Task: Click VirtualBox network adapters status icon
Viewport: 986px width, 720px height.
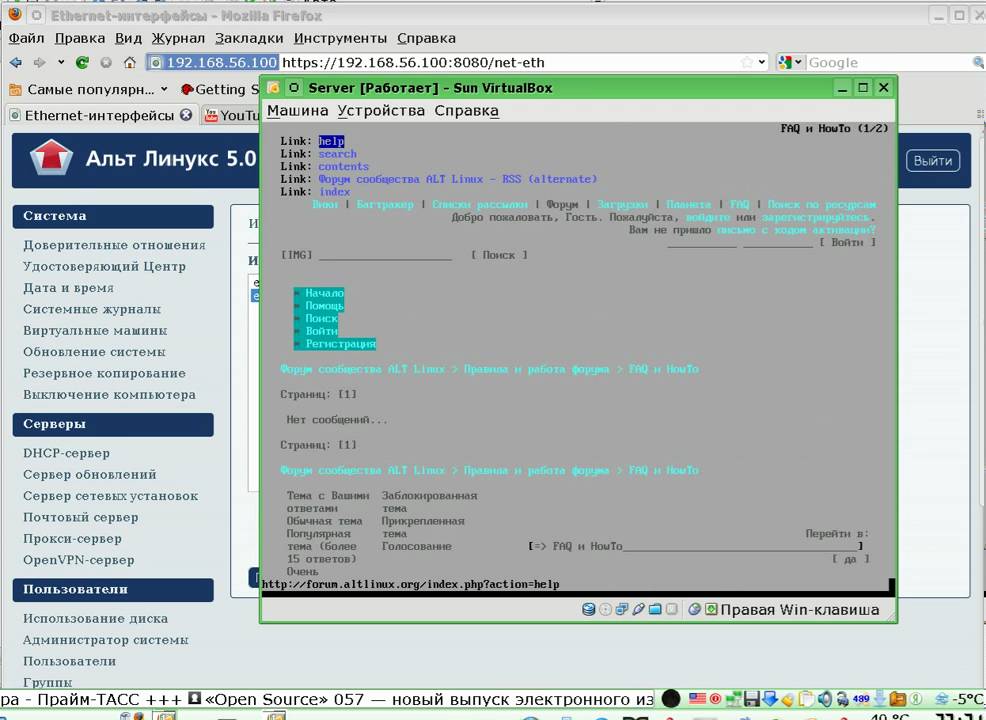Action: pos(621,609)
